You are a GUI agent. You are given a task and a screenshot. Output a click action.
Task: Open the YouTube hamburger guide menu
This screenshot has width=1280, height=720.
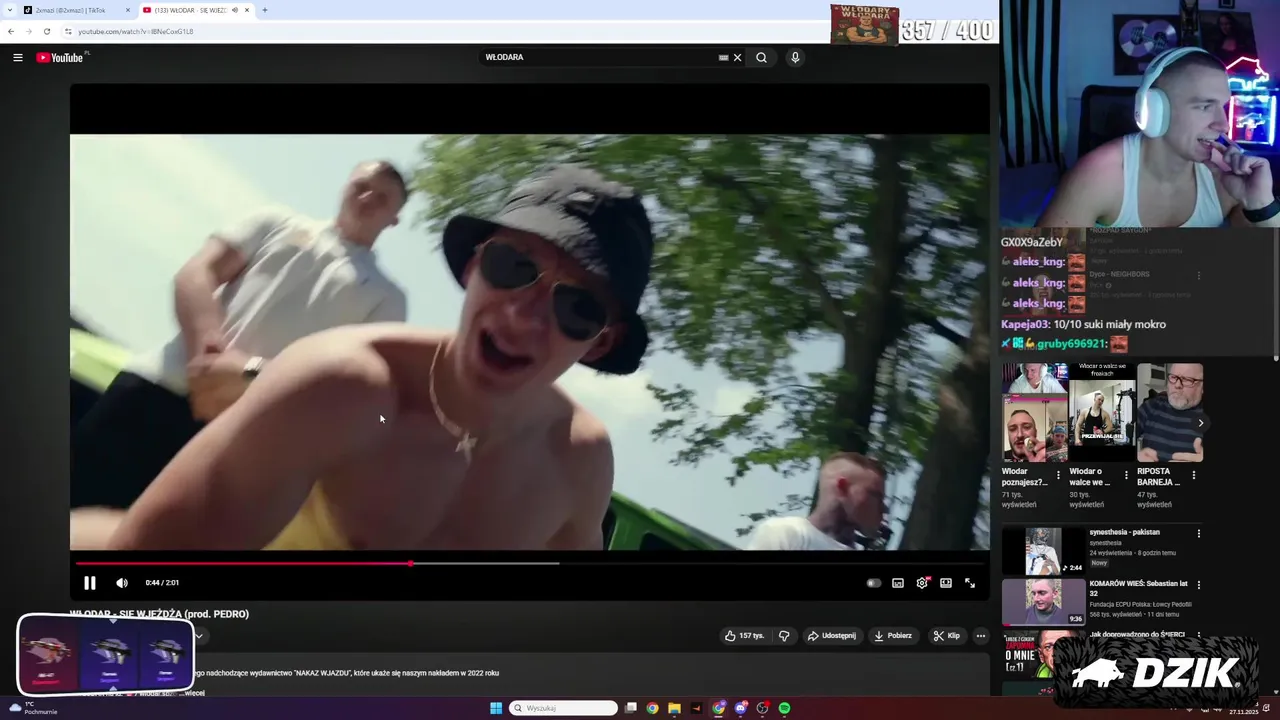pyautogui.click(x=17, y=58)
